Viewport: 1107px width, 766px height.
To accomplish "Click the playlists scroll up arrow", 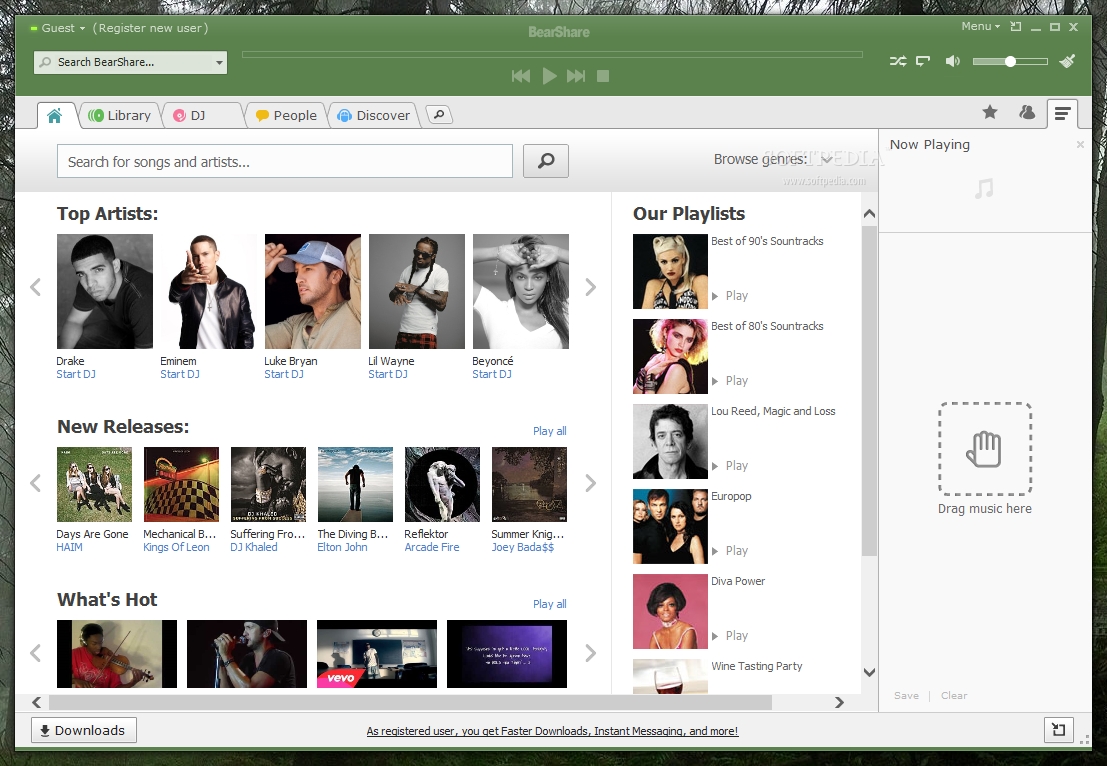I will (869, 213).
